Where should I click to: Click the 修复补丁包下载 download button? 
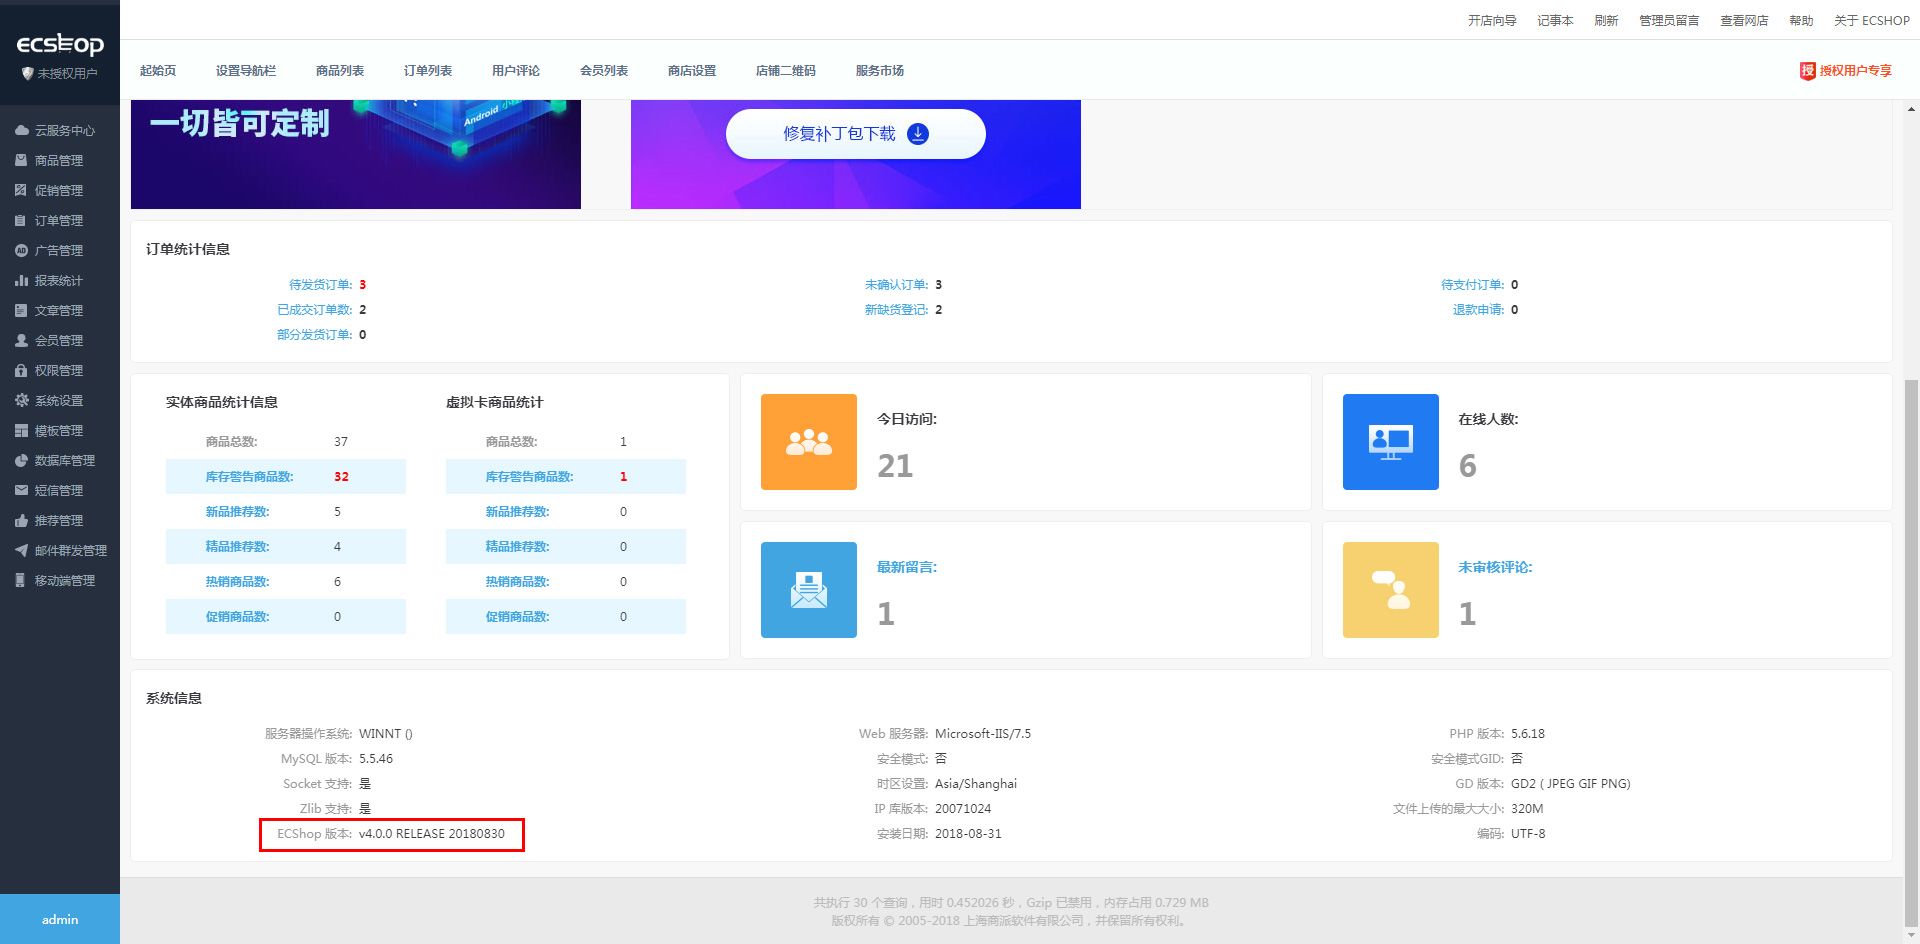(x=856, y=133)
